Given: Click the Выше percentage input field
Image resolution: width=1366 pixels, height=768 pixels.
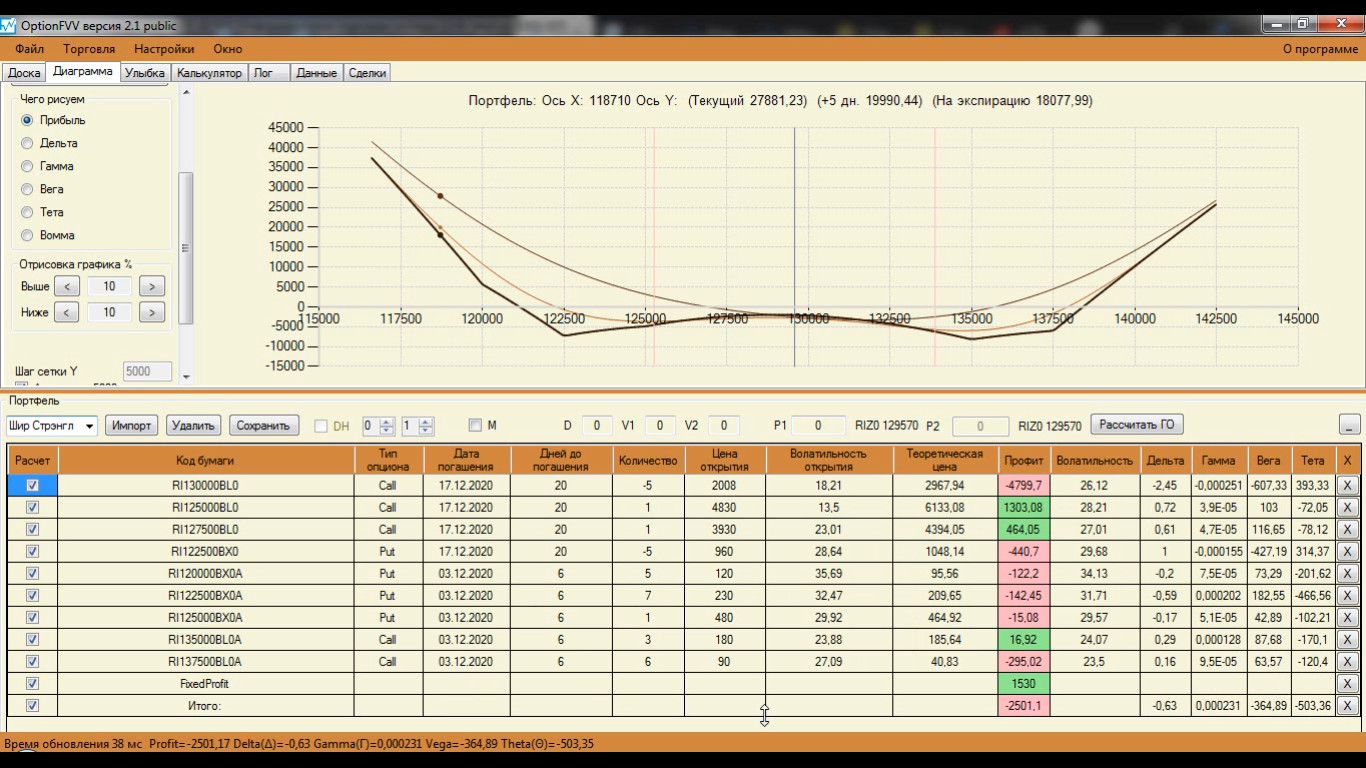Looking at the screenshot, I should click(109, 286).
